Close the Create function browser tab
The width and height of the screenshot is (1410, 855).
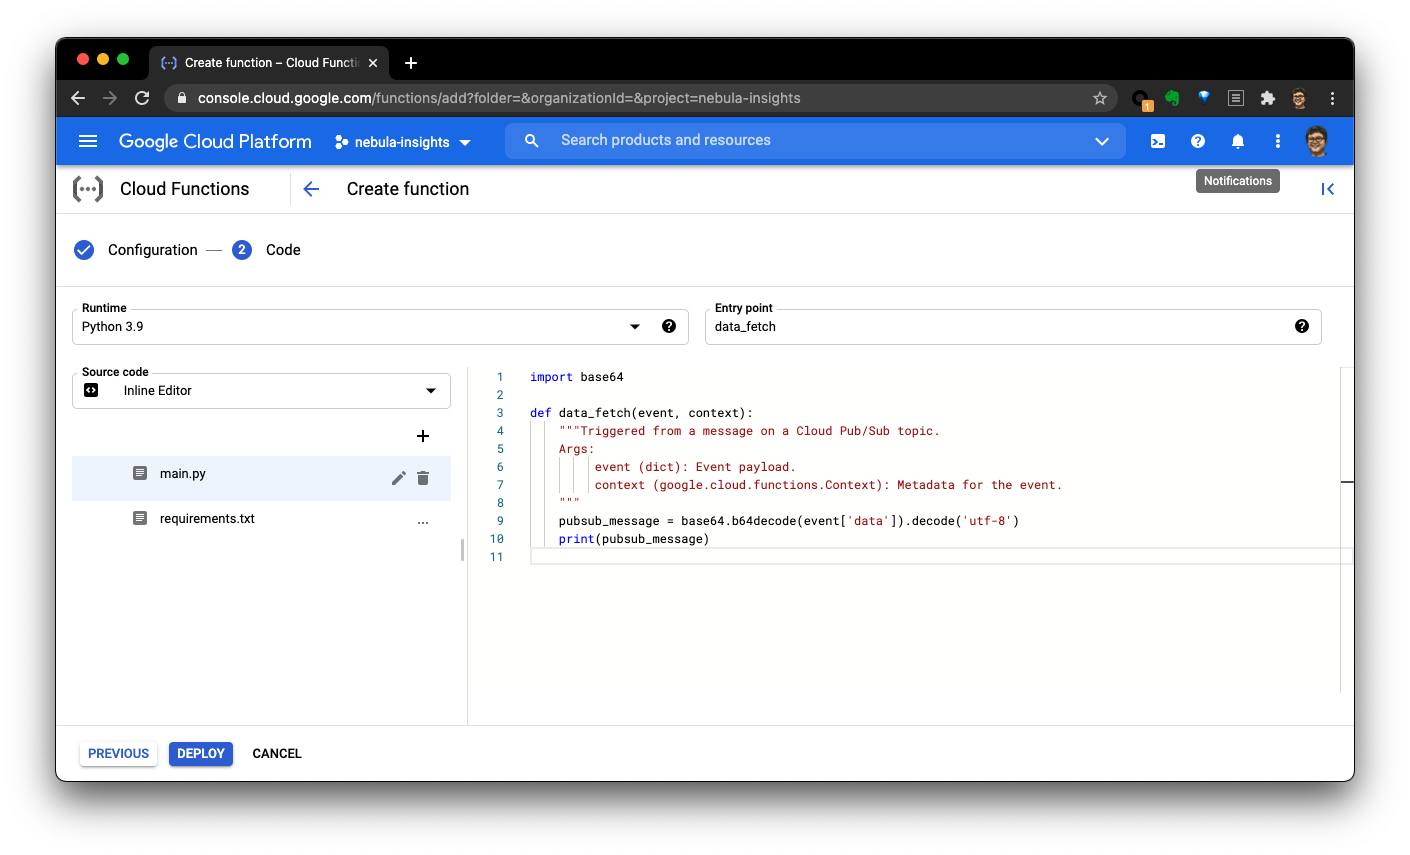[373, 63]
